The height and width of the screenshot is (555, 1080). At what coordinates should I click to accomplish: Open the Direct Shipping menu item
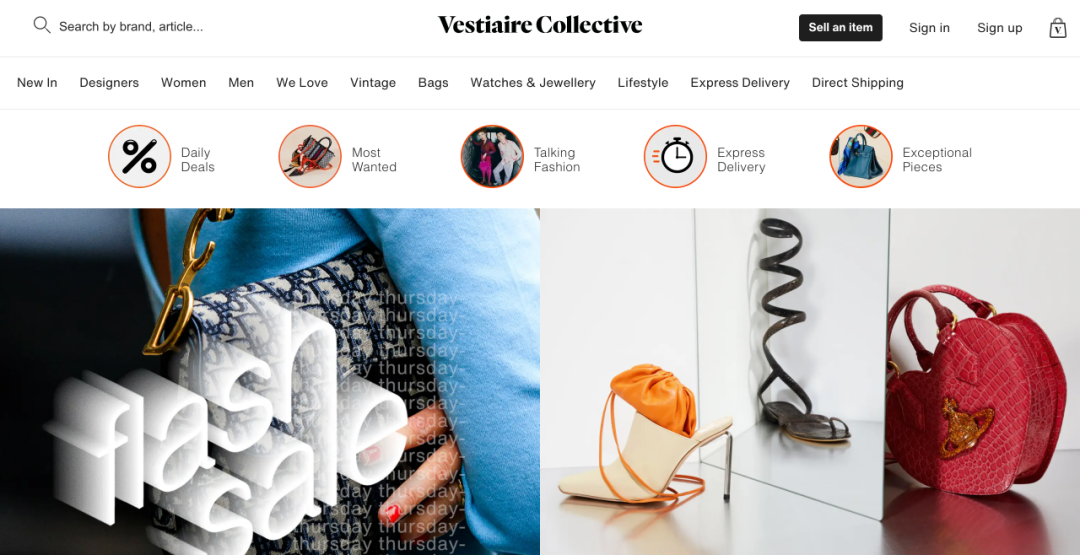tap(858, 83)
